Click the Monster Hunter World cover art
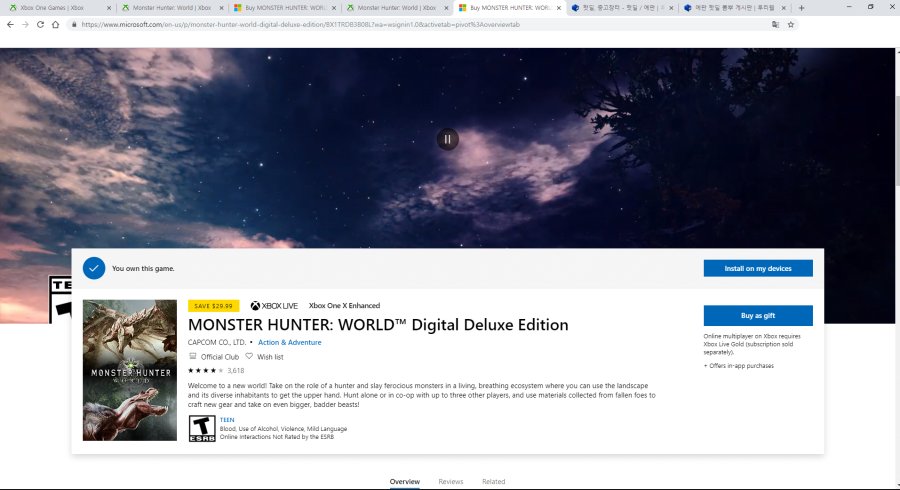The image size is (900, 490). pyautogui.click(x=130, y=370)
